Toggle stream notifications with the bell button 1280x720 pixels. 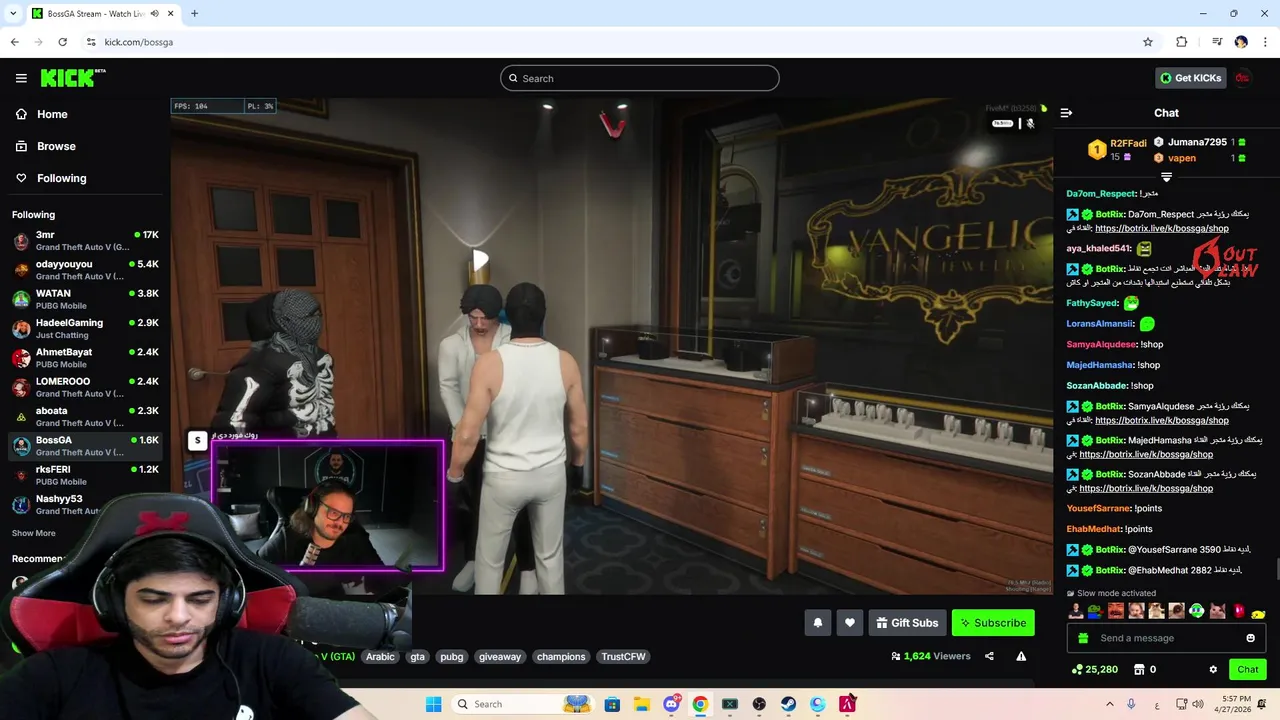tap(817, 623)
